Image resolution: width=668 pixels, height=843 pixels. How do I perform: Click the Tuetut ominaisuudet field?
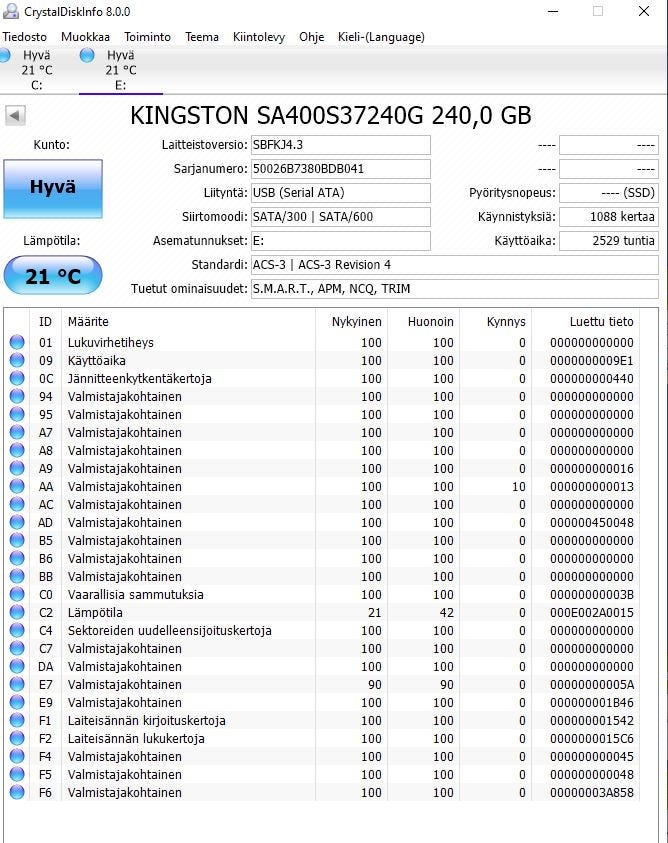[x=454, y=289]
